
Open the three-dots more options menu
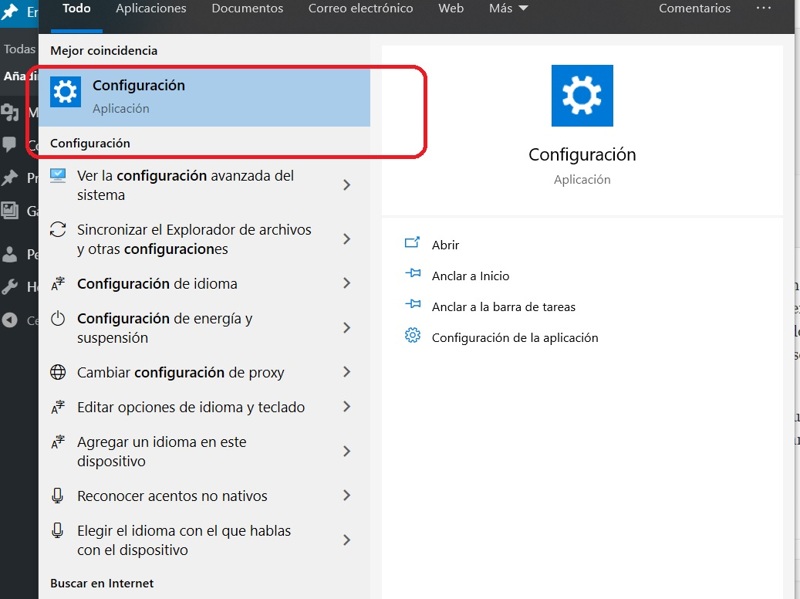(763, 9)
